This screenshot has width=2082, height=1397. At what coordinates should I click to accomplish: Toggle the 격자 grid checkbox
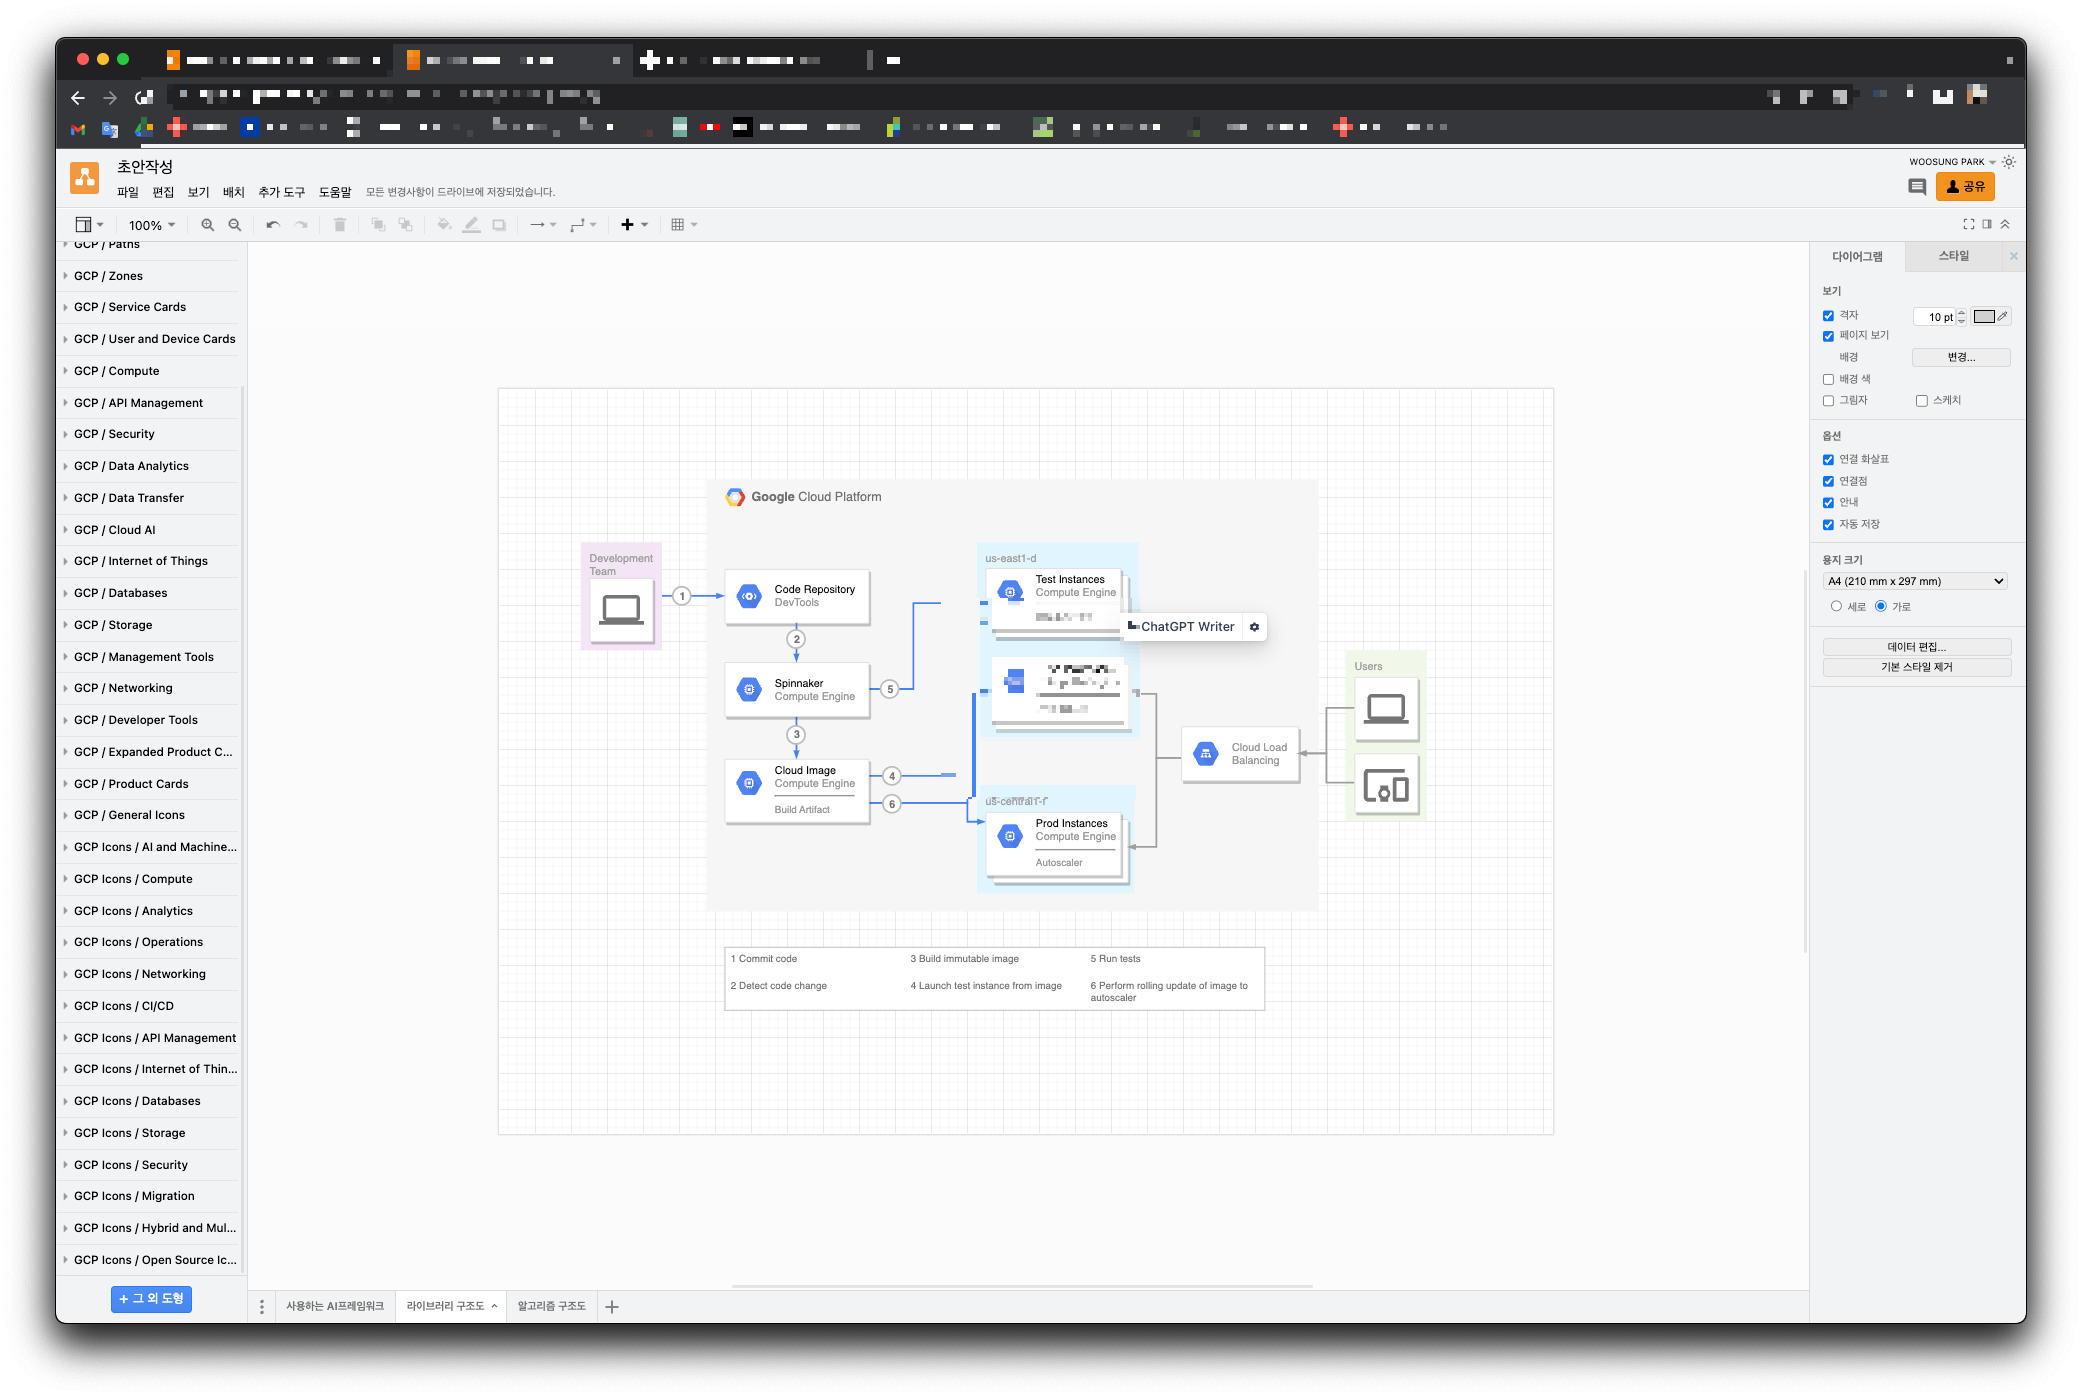pos(1828,316)
